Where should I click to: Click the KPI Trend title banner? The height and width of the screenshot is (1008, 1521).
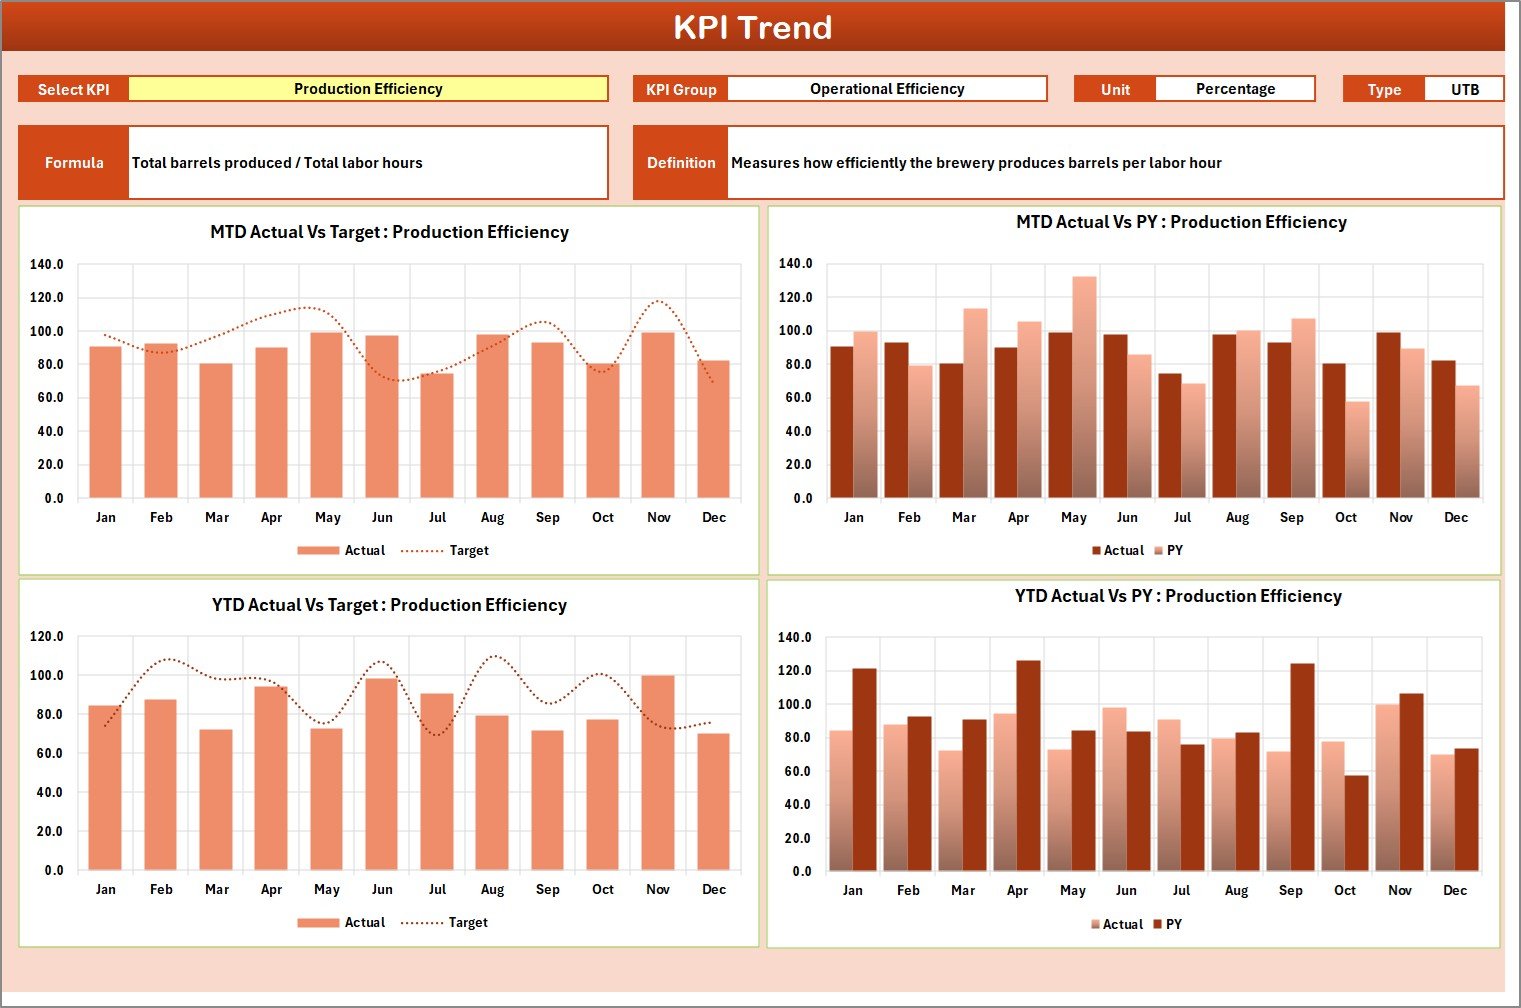[x=754, y=27]
